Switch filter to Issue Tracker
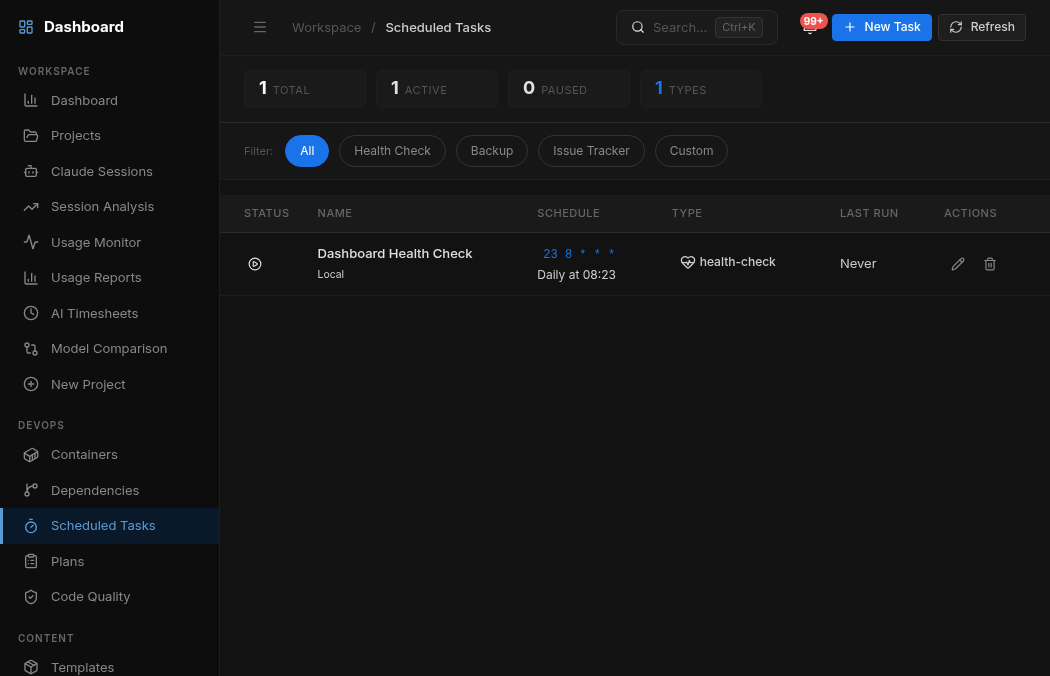Viewport: 1050px width, 676px height. tap(591, 150)
